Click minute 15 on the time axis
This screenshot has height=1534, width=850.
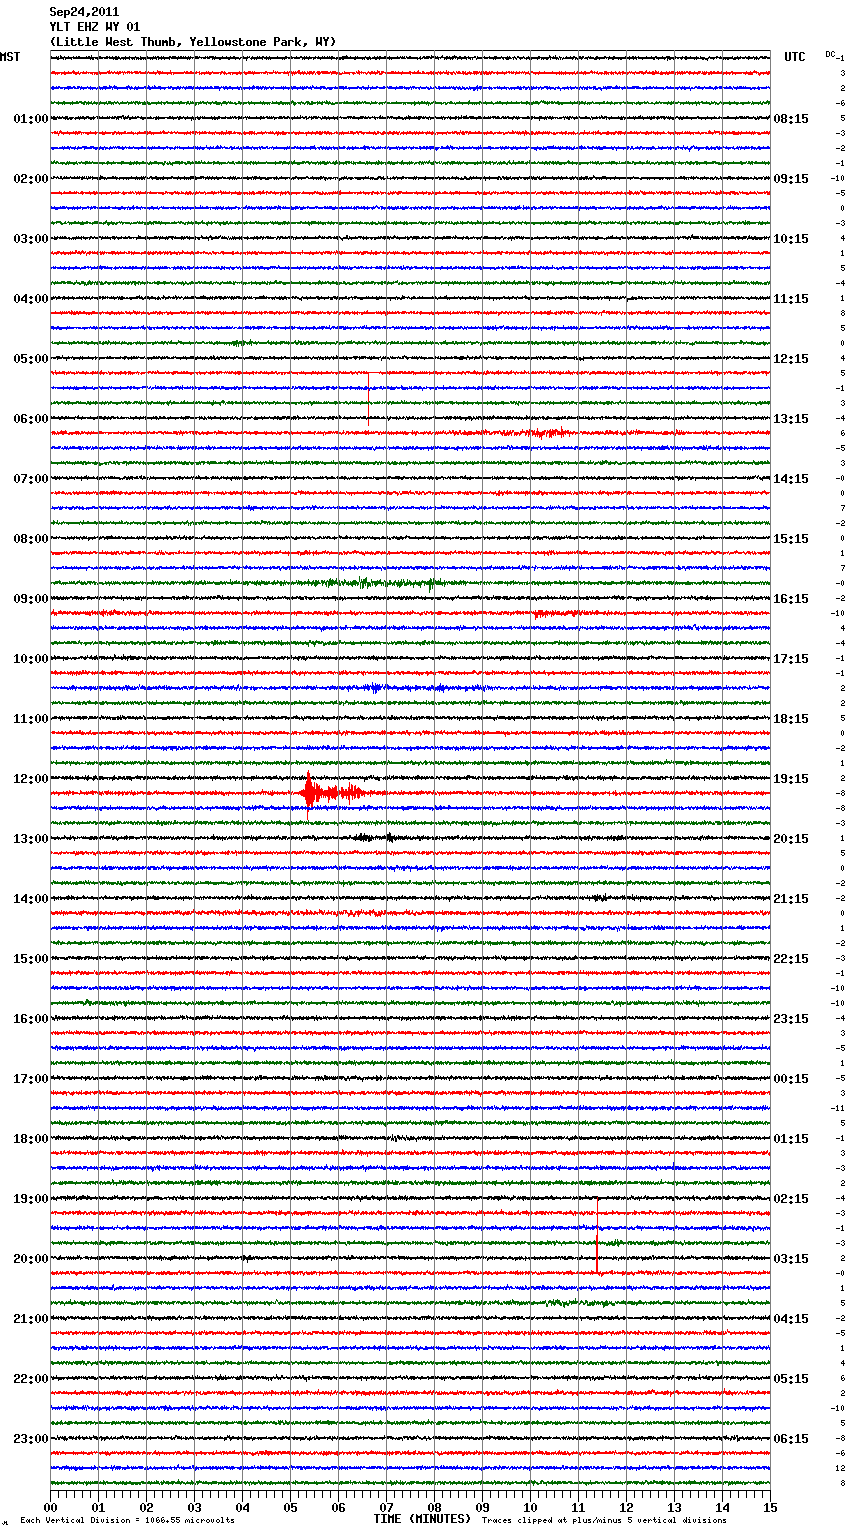(770, 1507)
